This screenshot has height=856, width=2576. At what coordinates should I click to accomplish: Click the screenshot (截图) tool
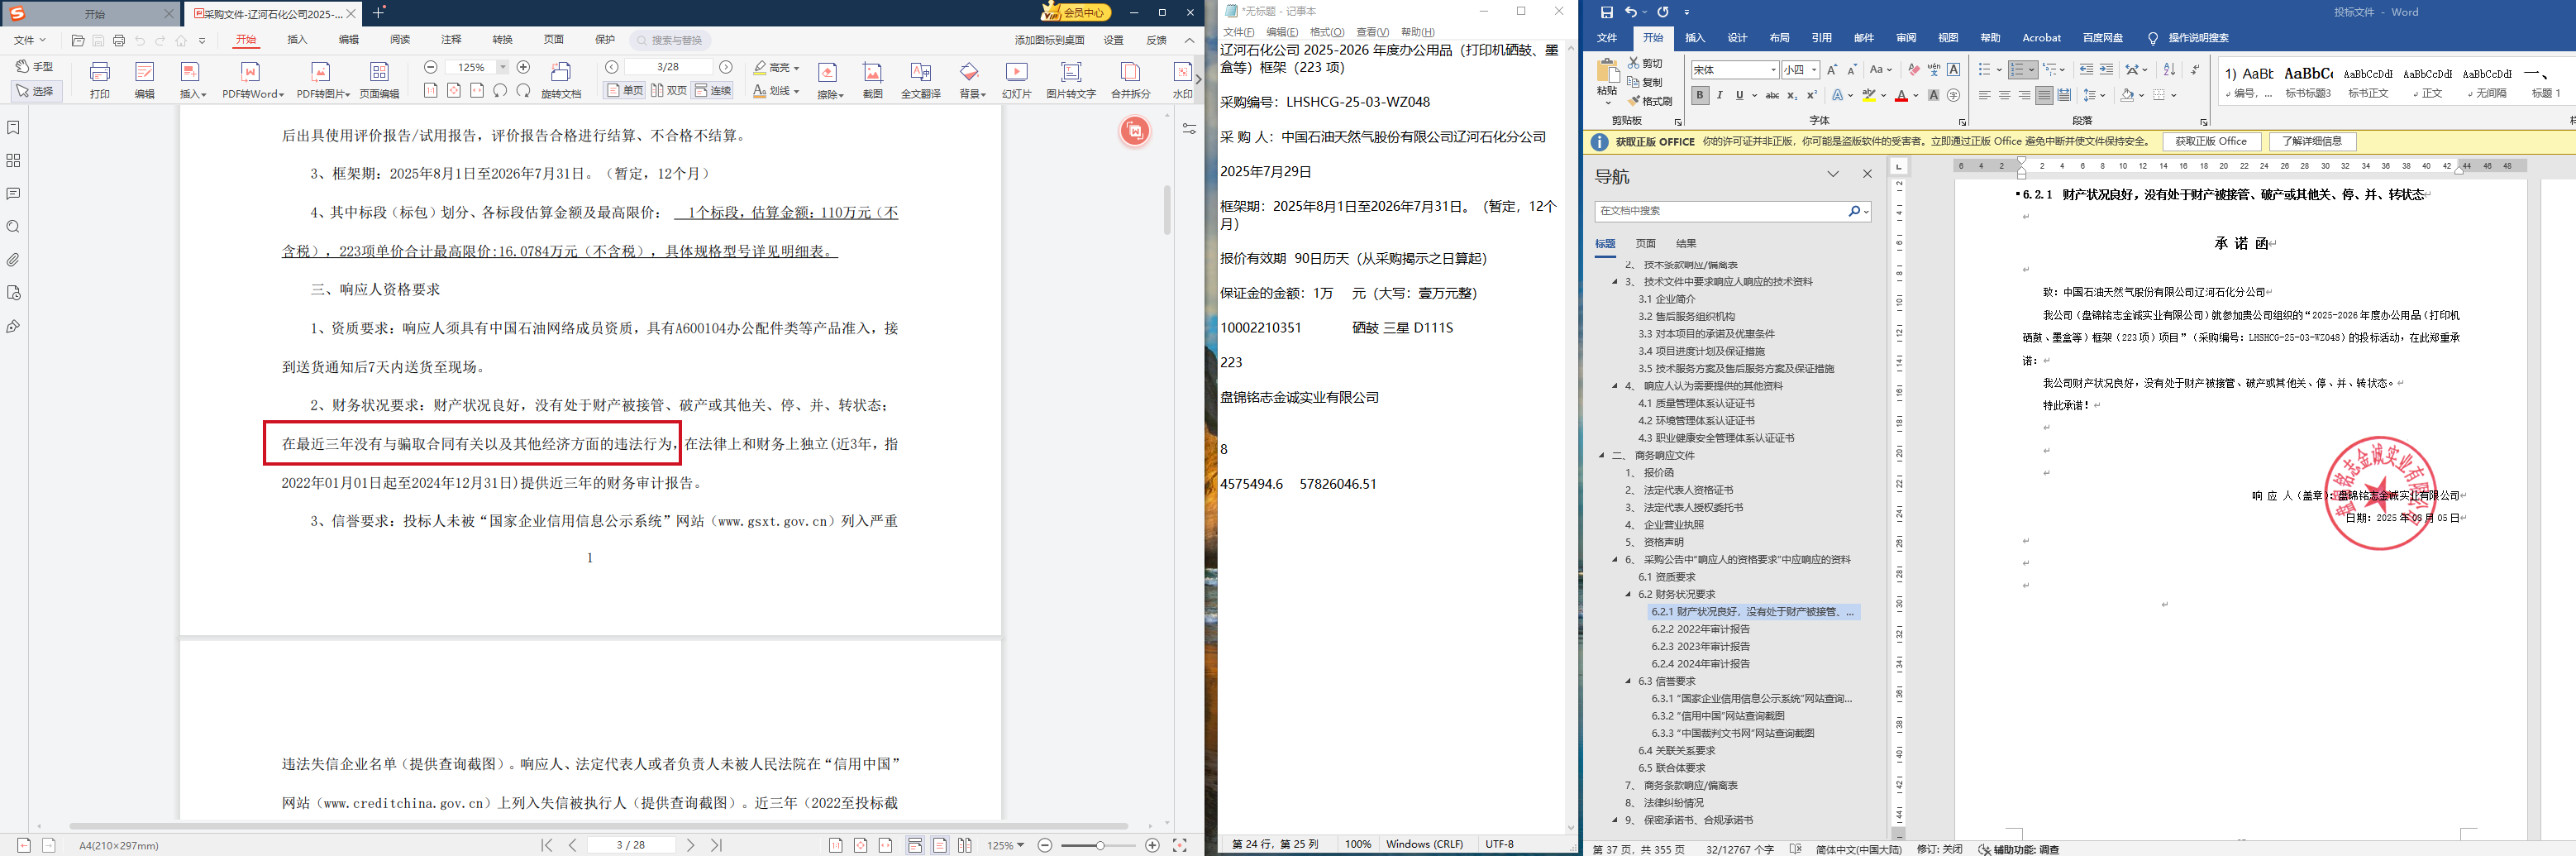coord(873,79)
